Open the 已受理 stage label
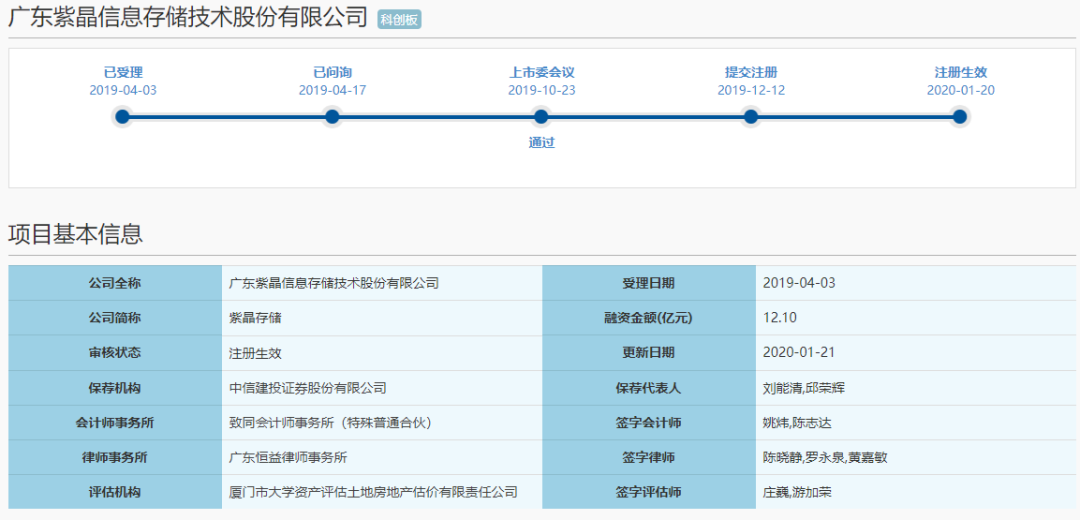 [123, 72]
